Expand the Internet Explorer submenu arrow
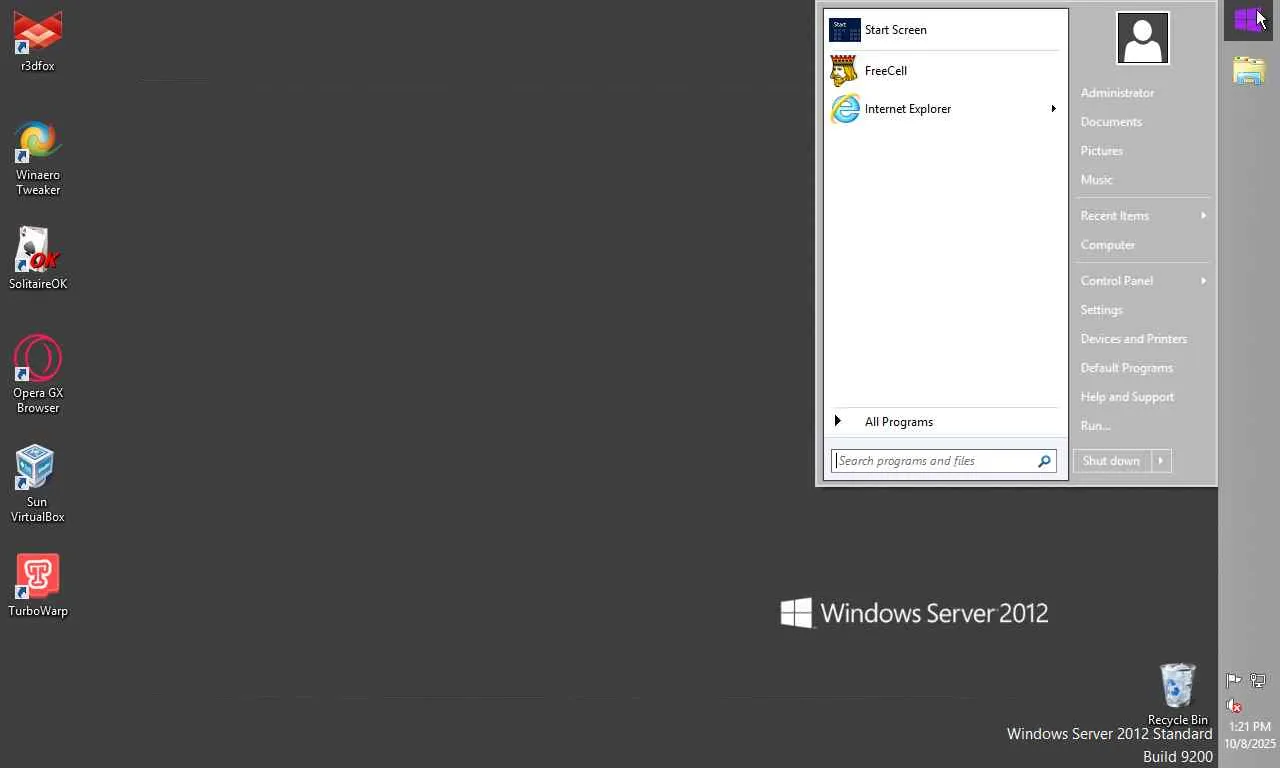This screenshot has height=768, width=1280. pyautogui.click(x=1053, y=109)
